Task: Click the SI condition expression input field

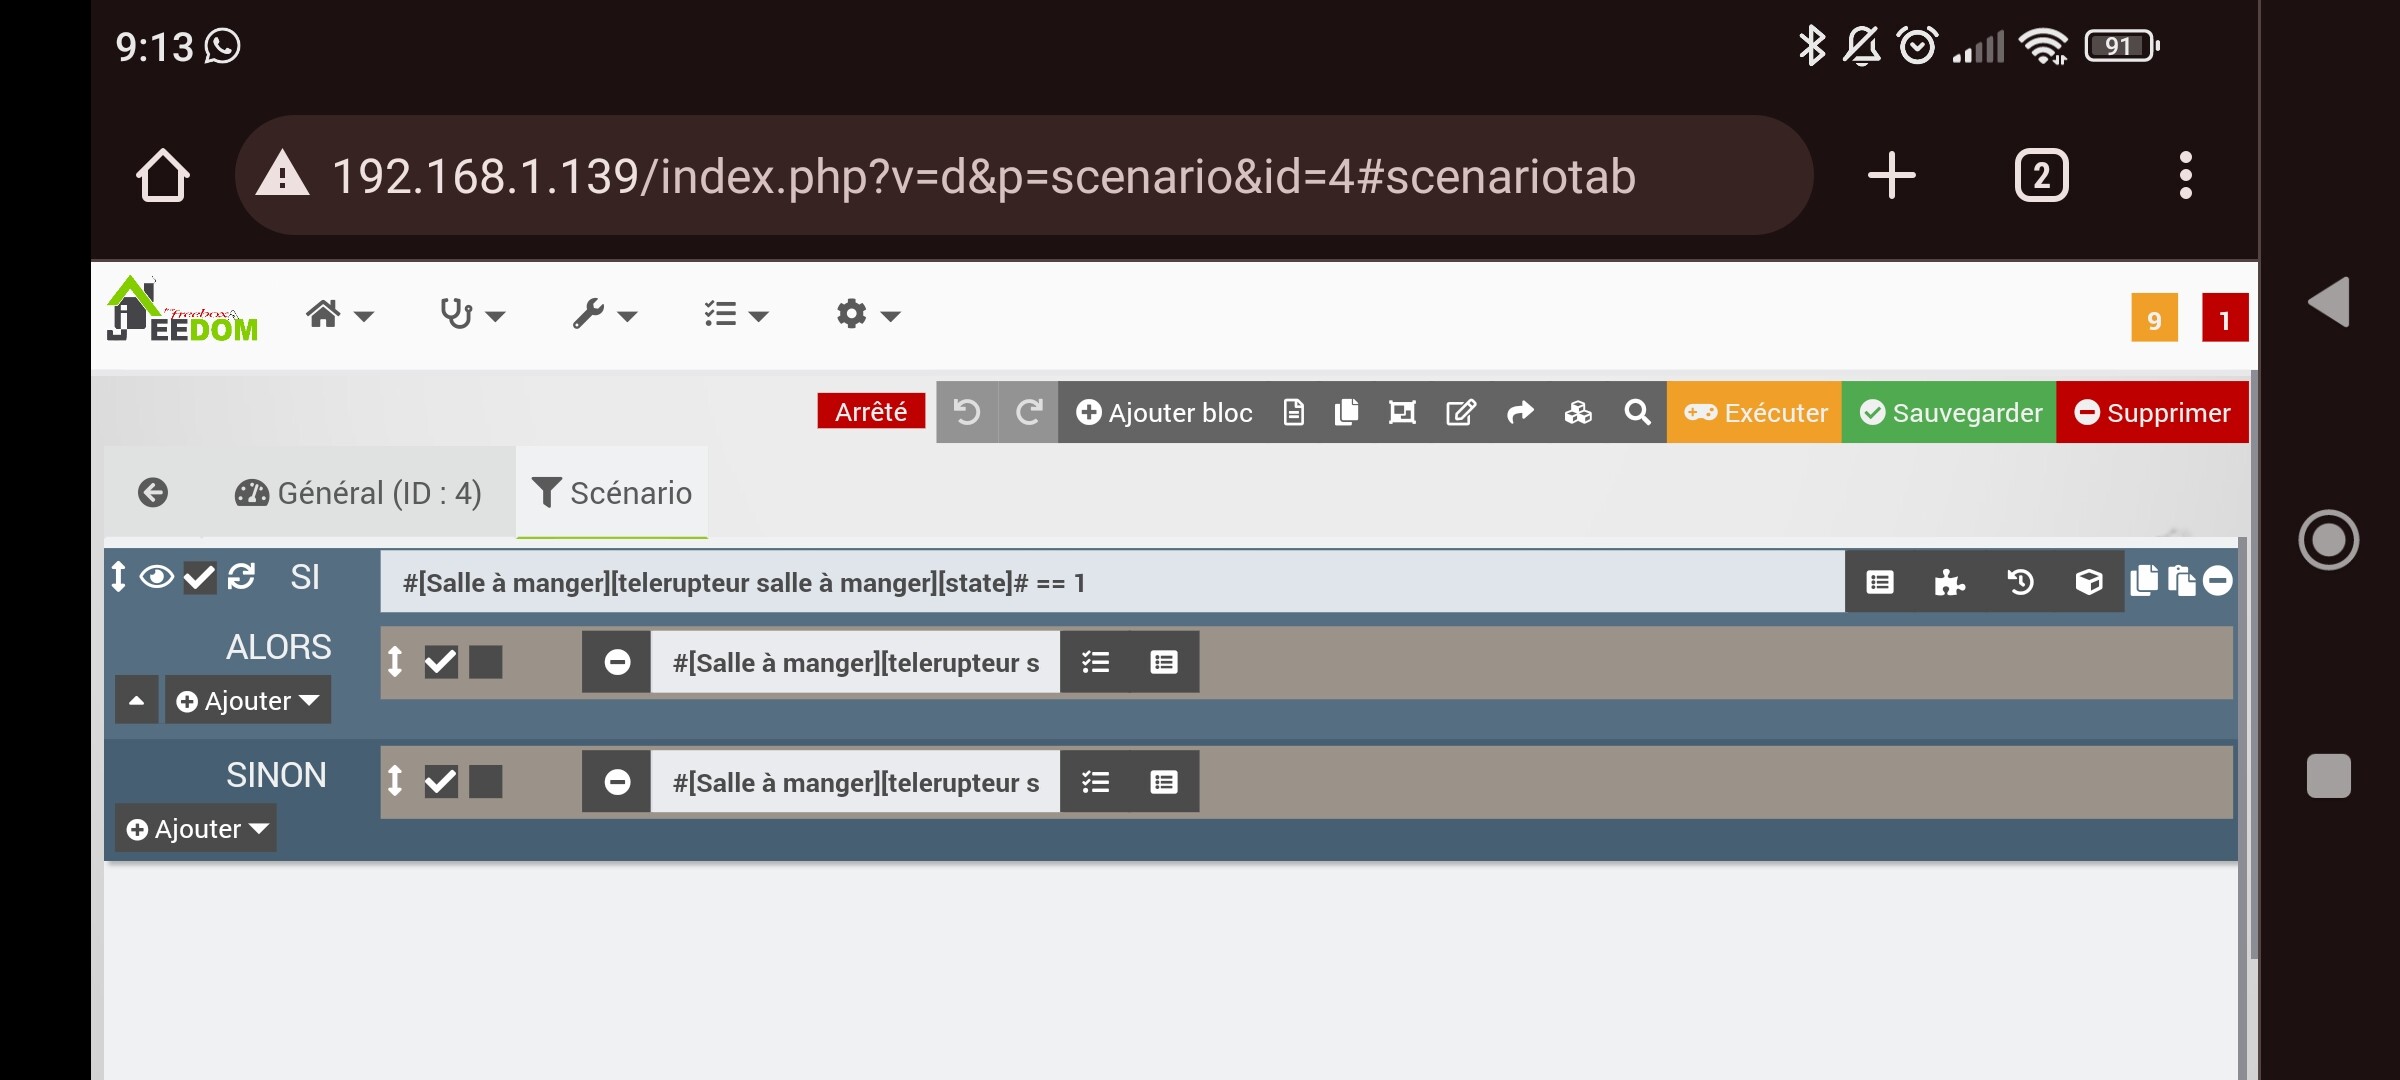Action: point(1110,583)
